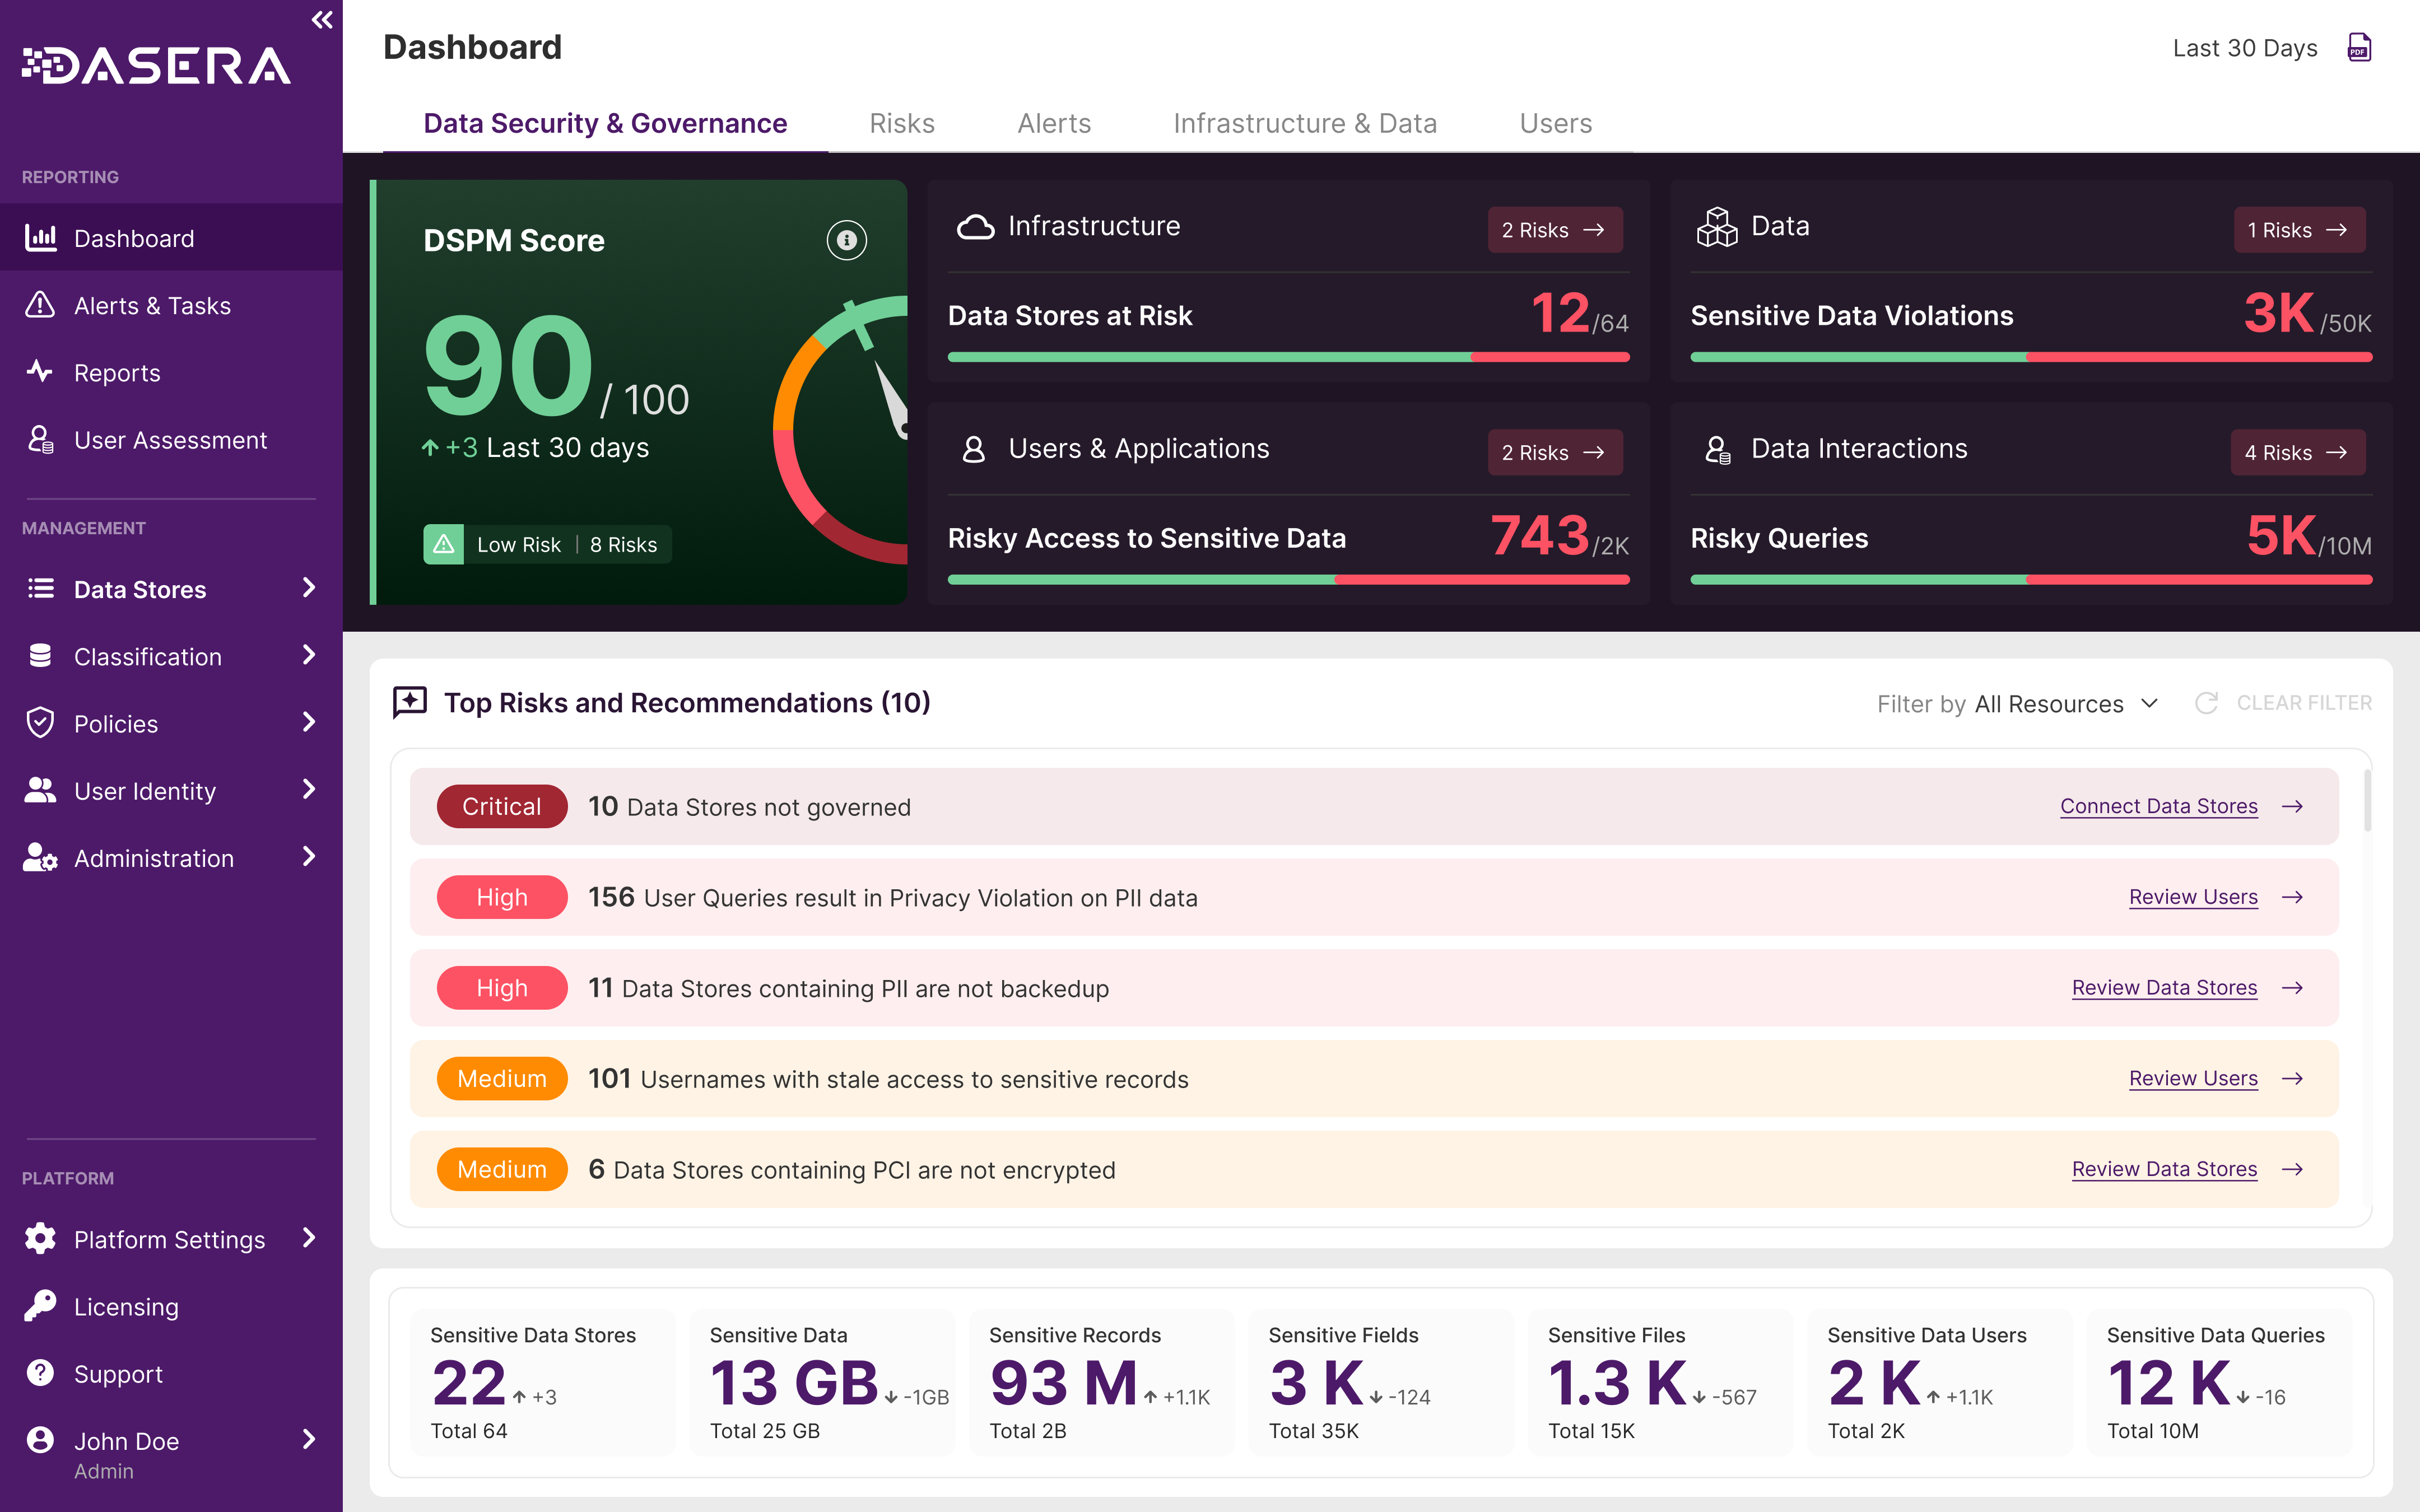This screenshot has height=1512, width=2420.
Task: Click the Data Stores at Risk progress bar
Action: pyautogui.click(x=1288, y=357)
